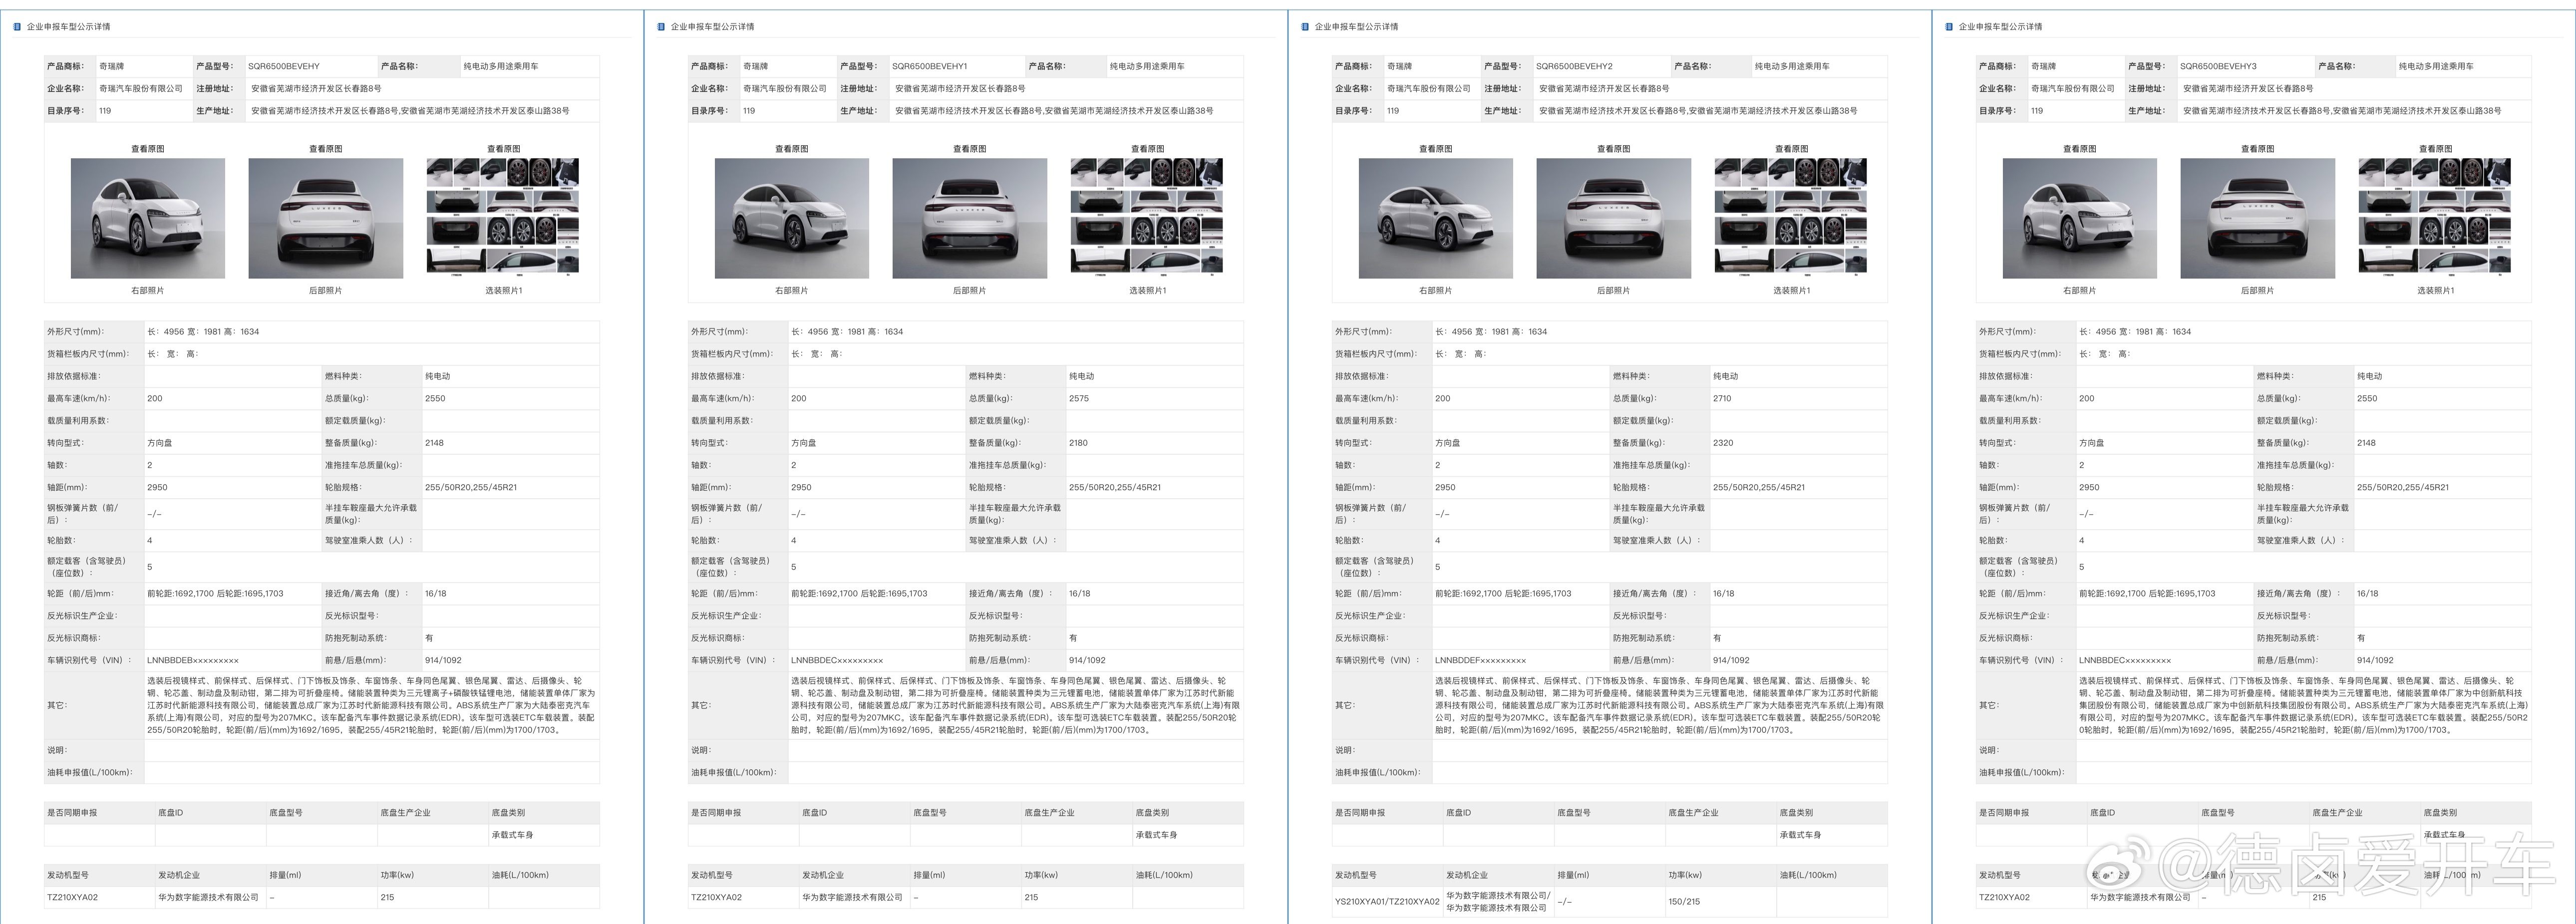Click 查看原图 above SQR6500BEVEHY3 right-side photo
Viewport: 2576px width, 924px height.
click(2080, 149)
